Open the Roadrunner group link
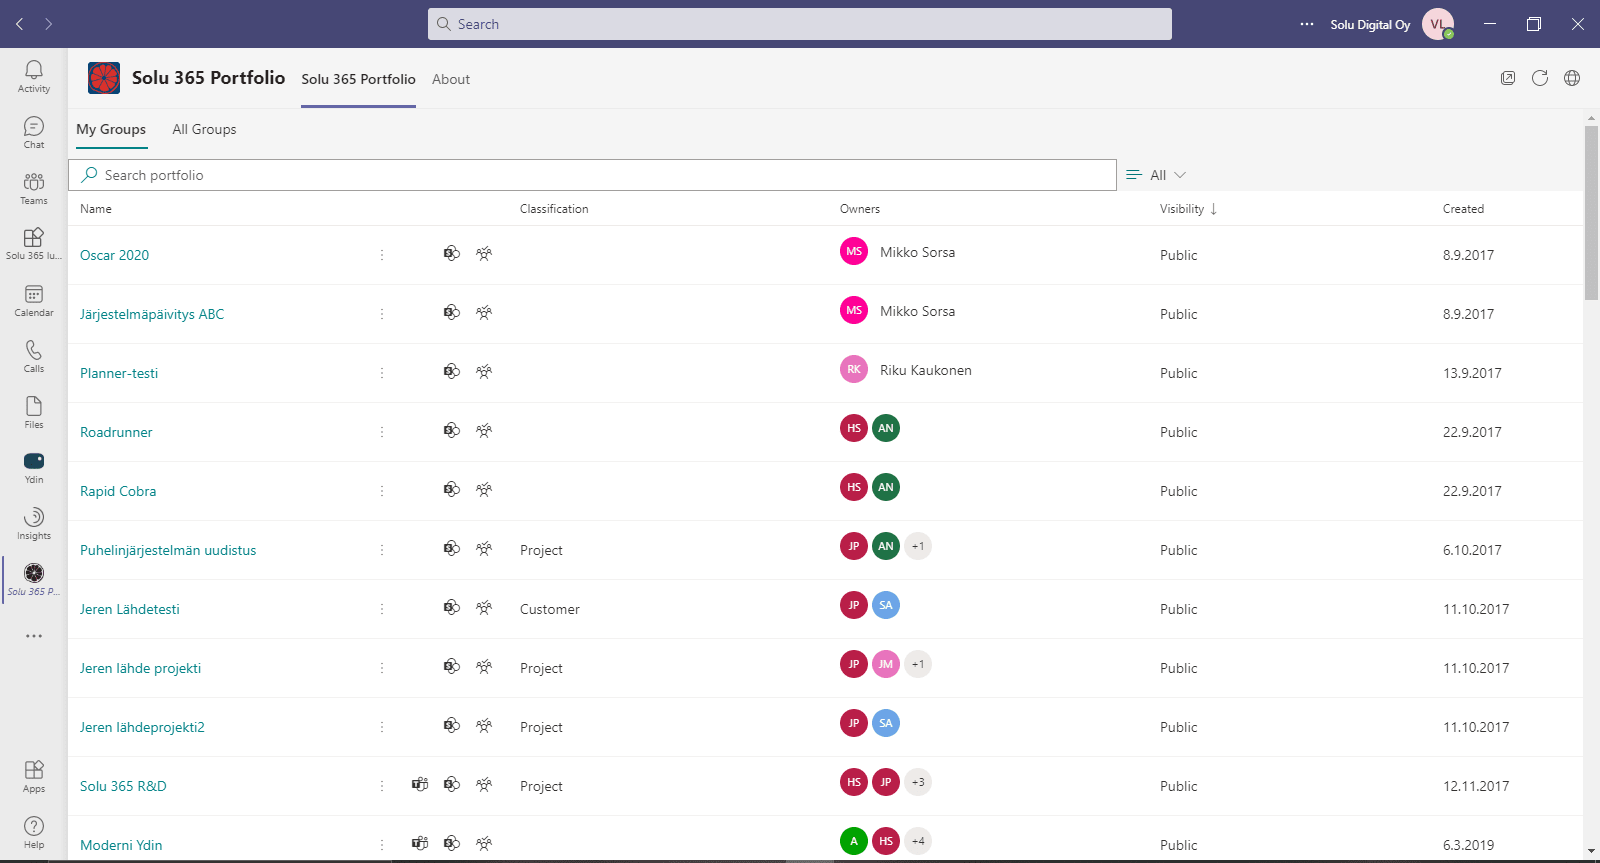Viewport: 1600px width, 863px height. pyautogui.click(x=116, y=432)
